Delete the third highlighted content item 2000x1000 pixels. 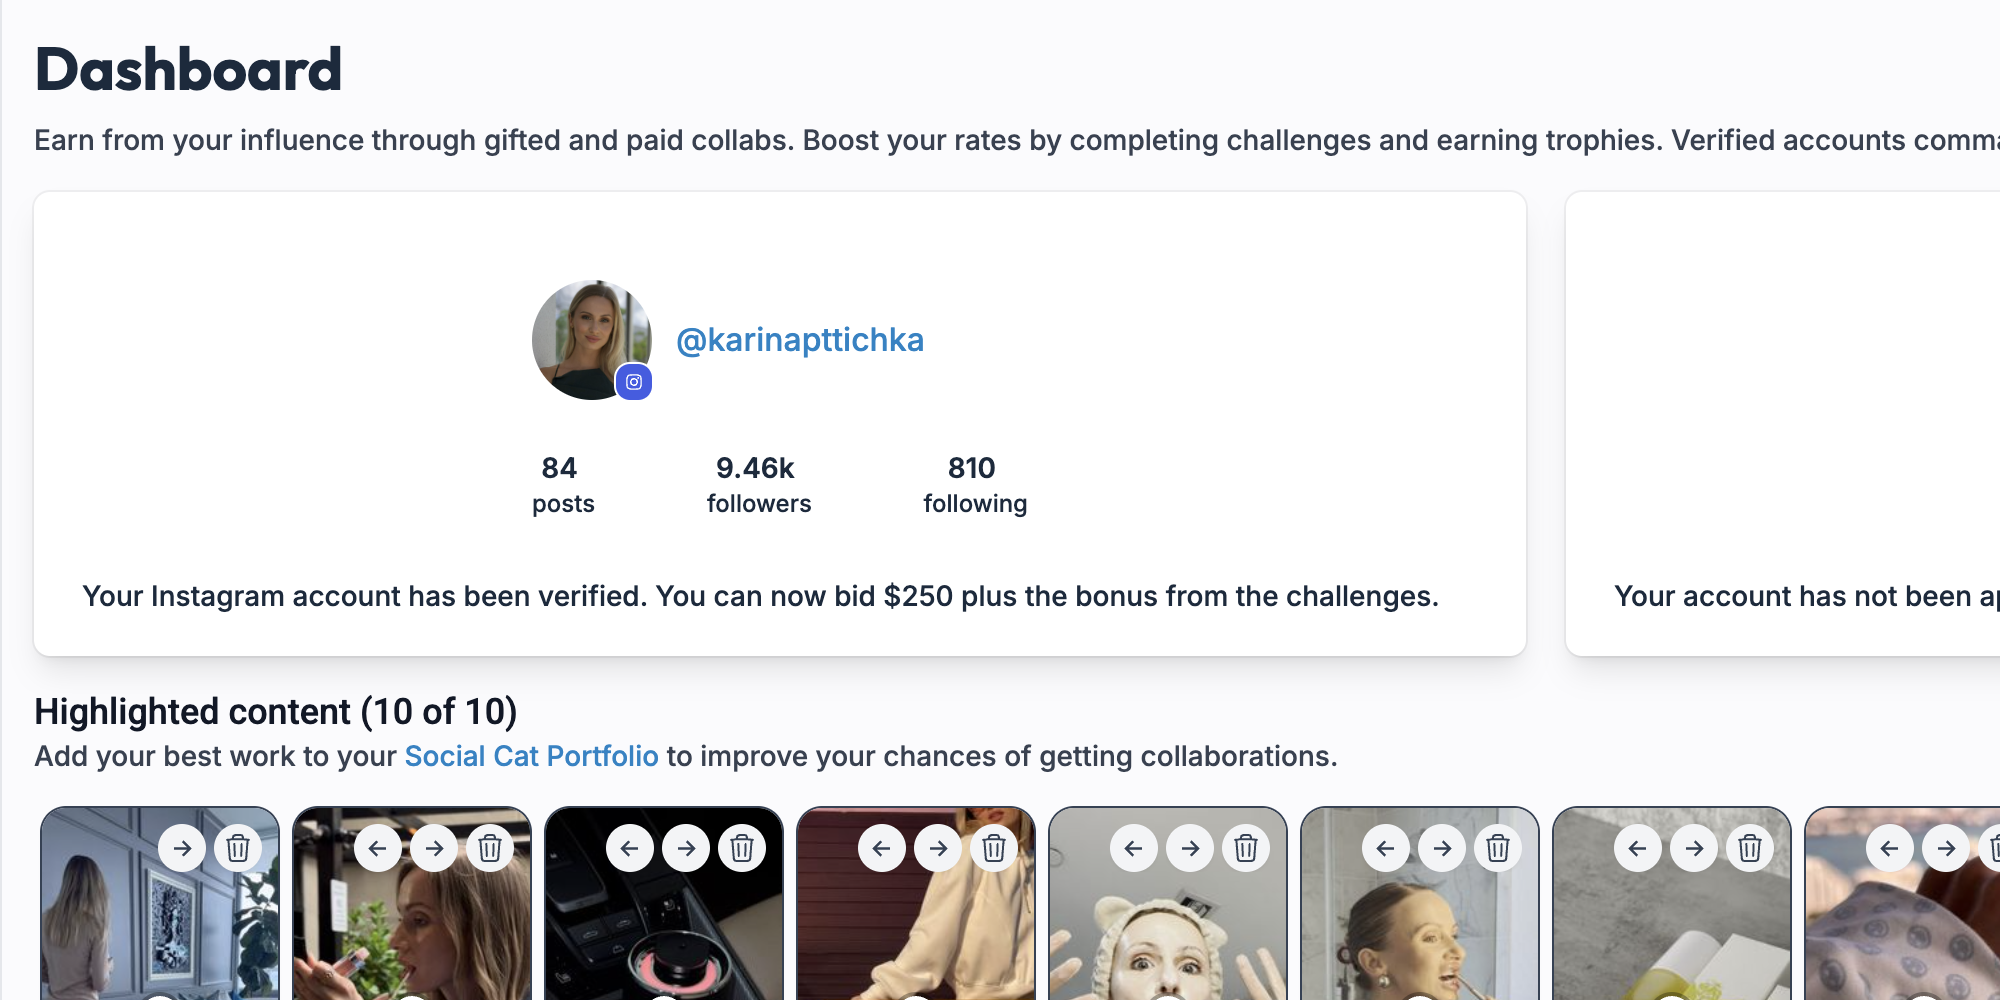coord(742,848)
